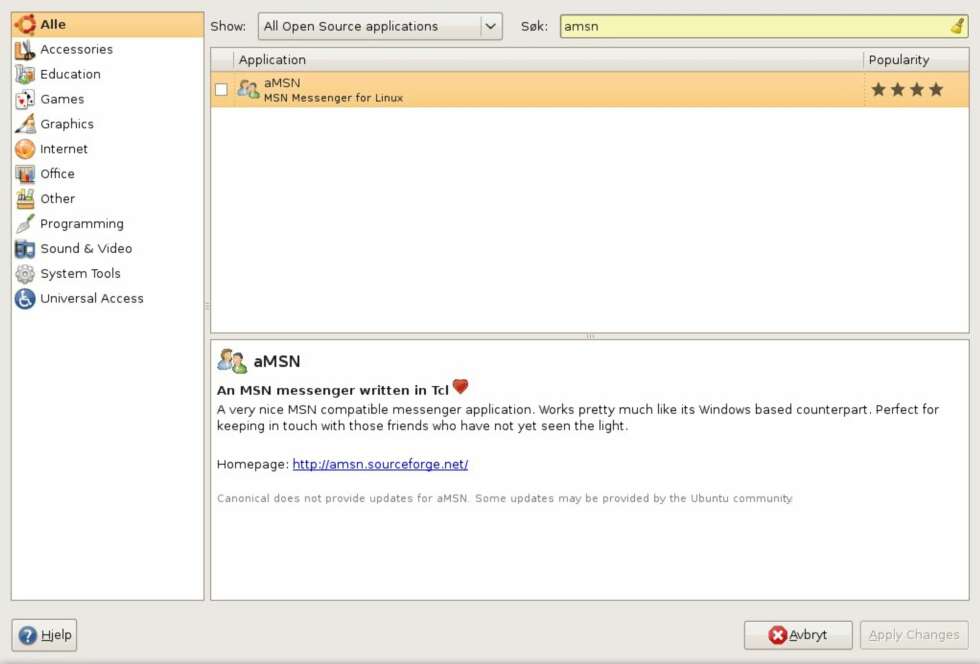
Task: Sort by the Popularity column header
Action: click(x=917, y=60)
